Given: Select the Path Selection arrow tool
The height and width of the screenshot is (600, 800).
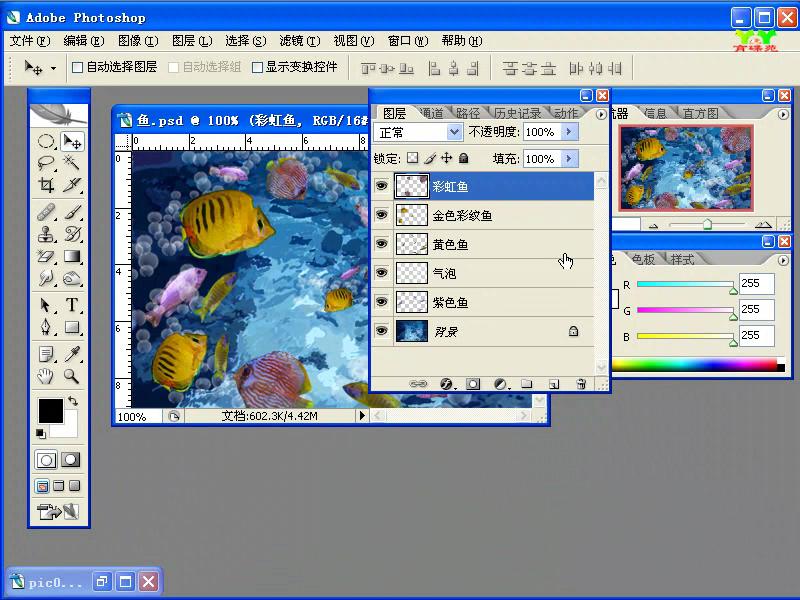Looking at the screenshot, I should pyautogui.click(x=46, y=305).
